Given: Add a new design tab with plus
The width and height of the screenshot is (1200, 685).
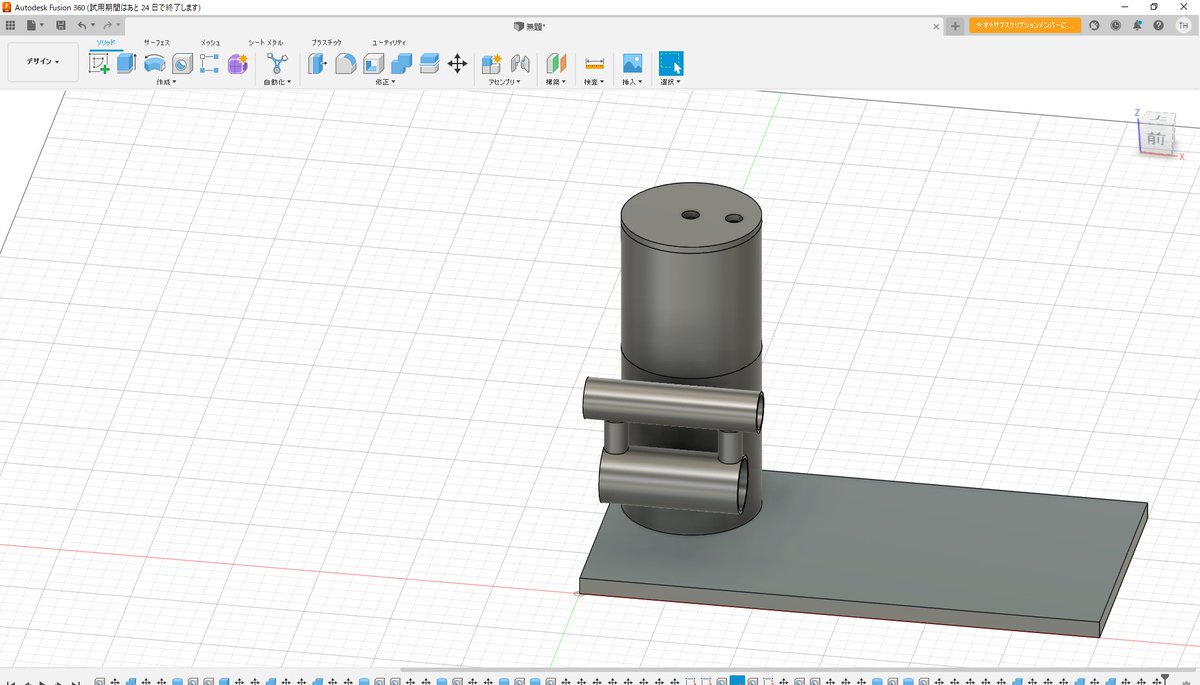Looking at the screenshot, I should pyautogui.click(x=955, y=25).
